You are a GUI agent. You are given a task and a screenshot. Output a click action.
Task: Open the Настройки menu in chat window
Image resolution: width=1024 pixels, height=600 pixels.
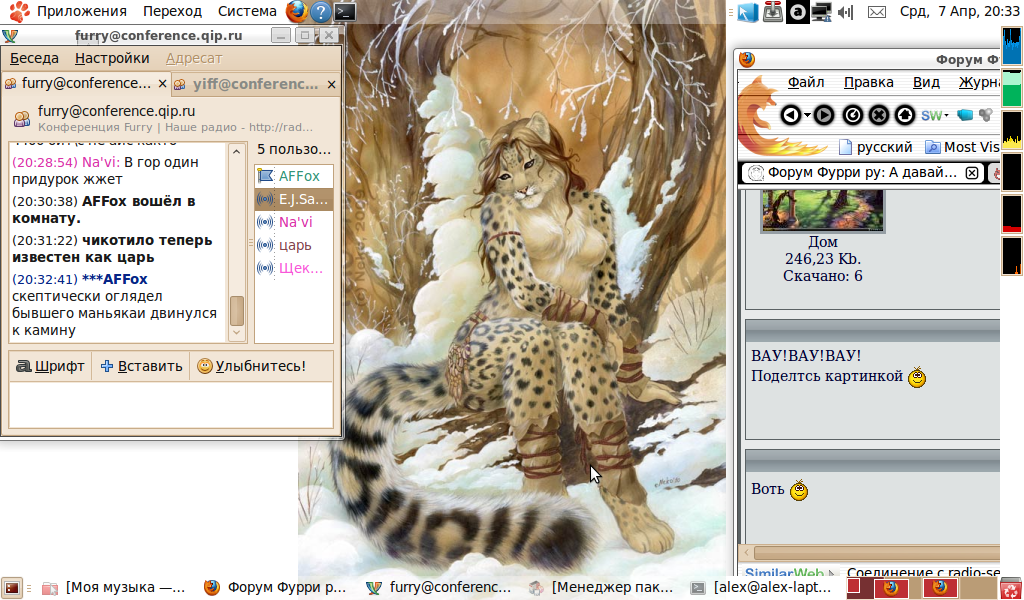112,58
